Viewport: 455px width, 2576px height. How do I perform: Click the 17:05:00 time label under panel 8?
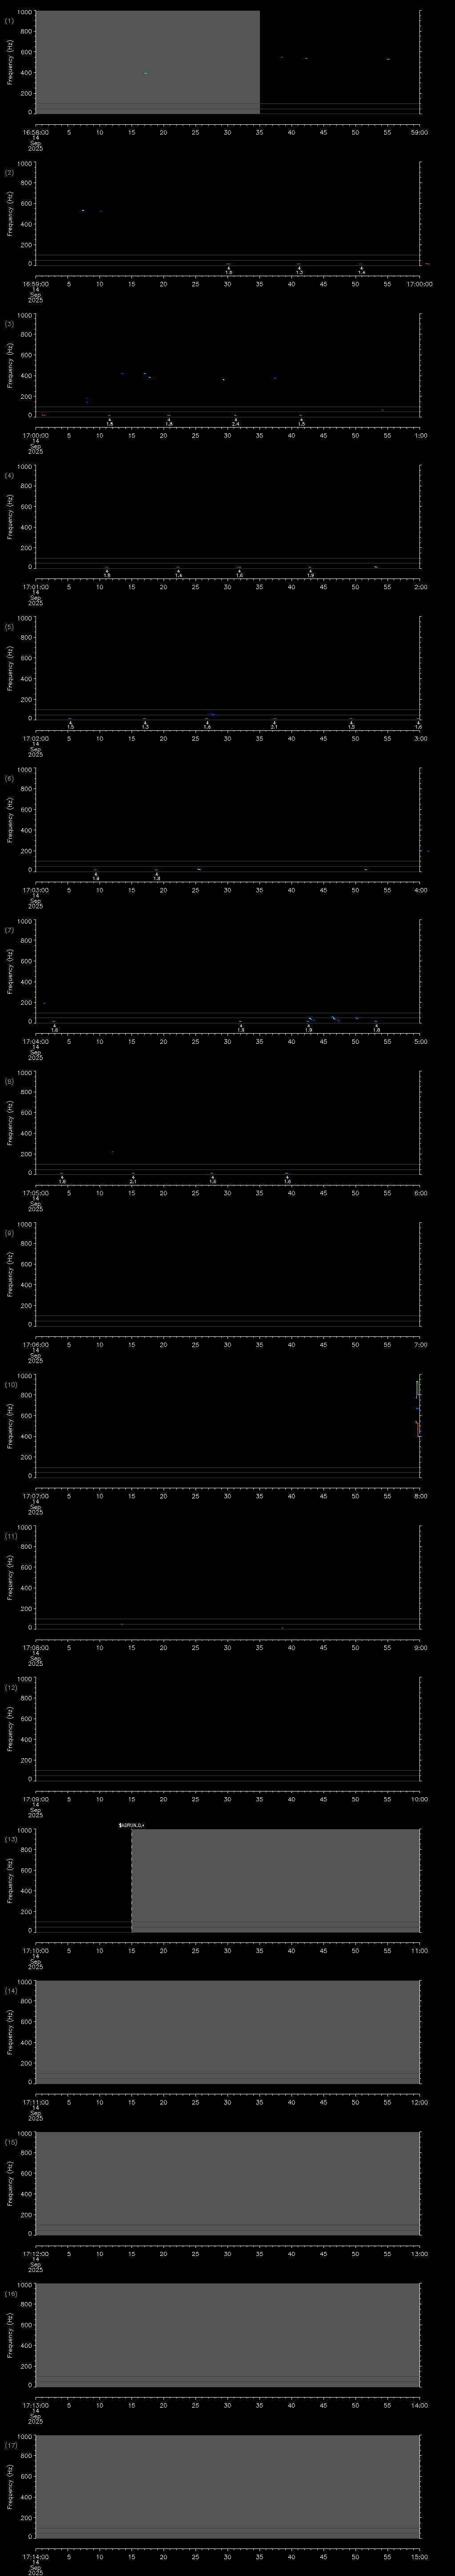[x=34, y=1193]
